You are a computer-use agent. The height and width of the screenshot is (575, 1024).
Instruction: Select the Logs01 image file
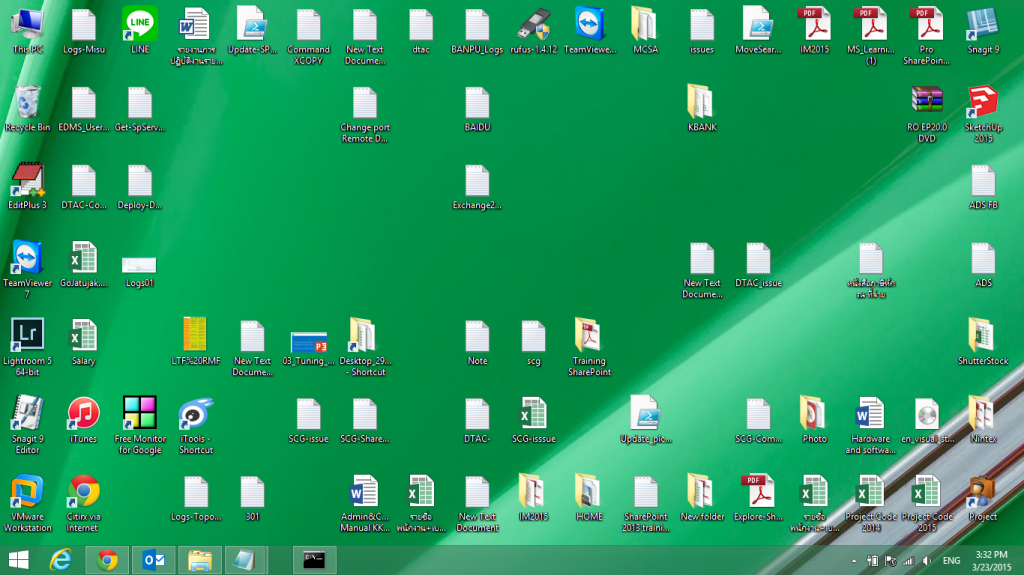[x=140, y=271]
